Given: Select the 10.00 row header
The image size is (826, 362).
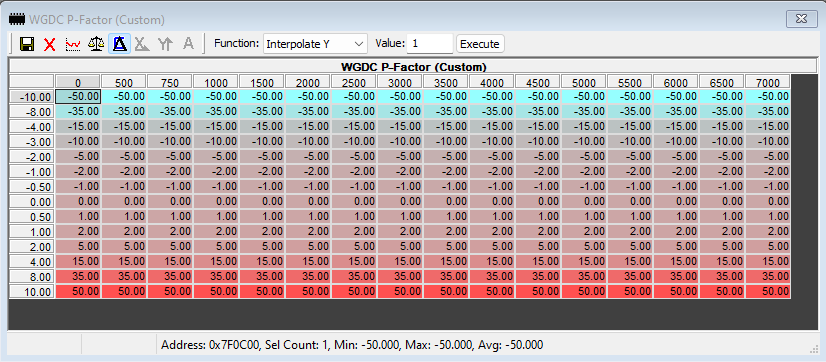Looking at the screenshot, I should tap(32, 292).
